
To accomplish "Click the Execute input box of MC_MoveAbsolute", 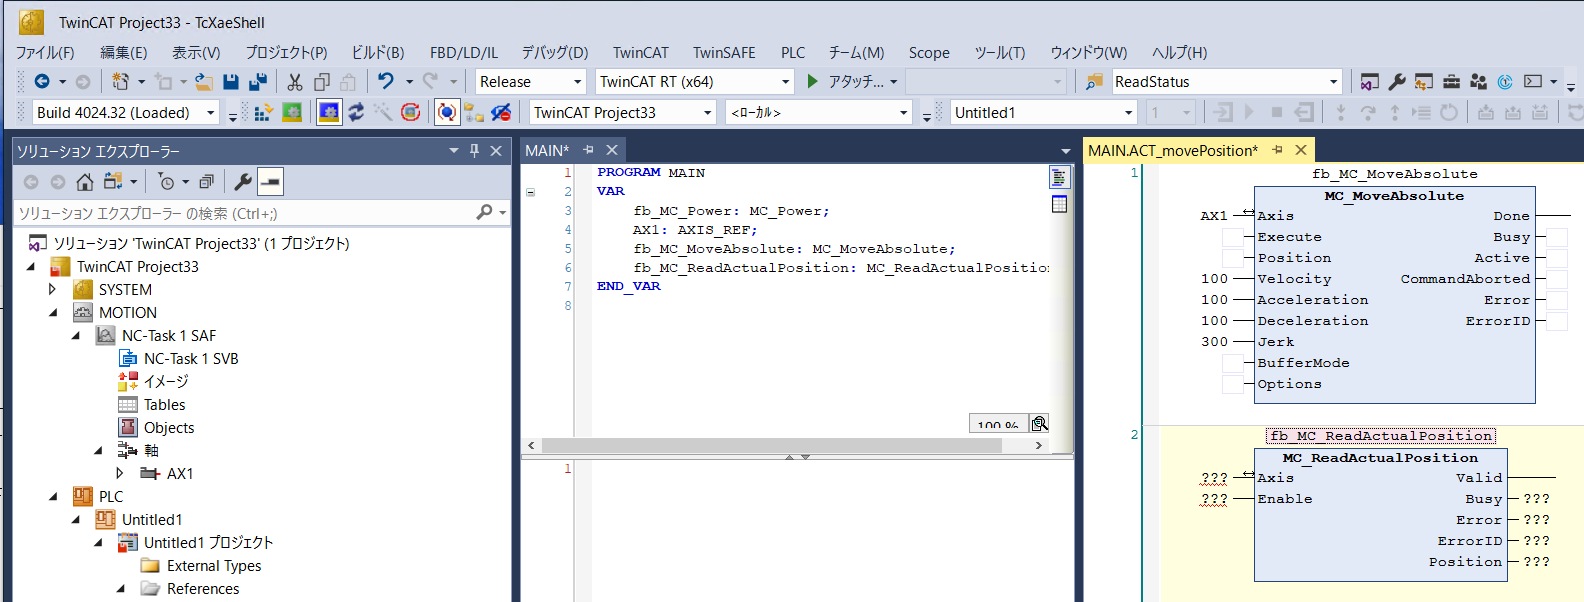I will [x=1233, y=237].
